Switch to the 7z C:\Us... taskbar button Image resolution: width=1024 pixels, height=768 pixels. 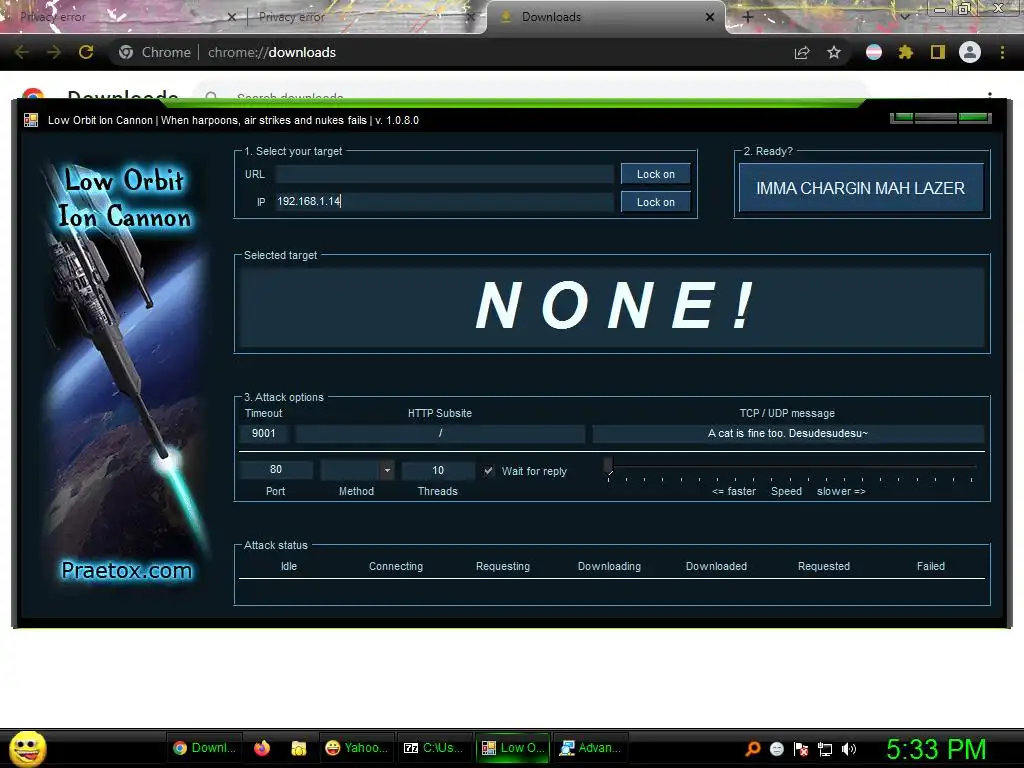(434, 748)
